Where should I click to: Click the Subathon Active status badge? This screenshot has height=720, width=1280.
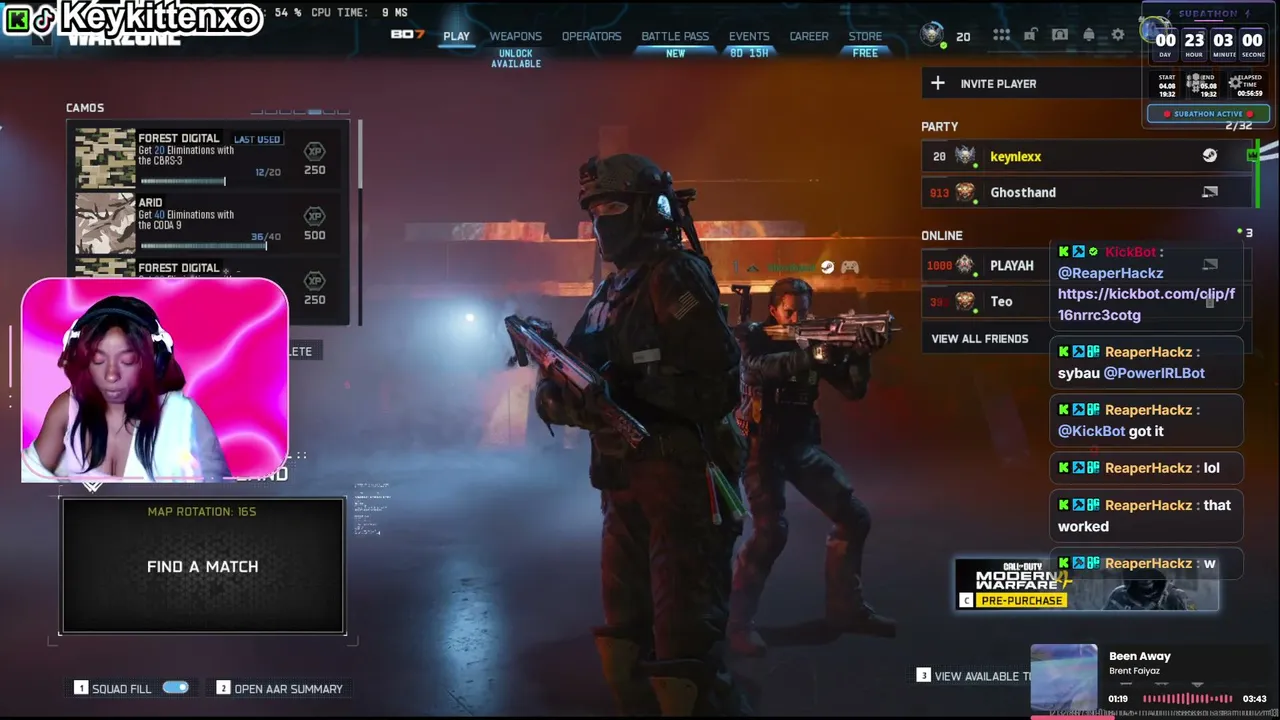1207,114
